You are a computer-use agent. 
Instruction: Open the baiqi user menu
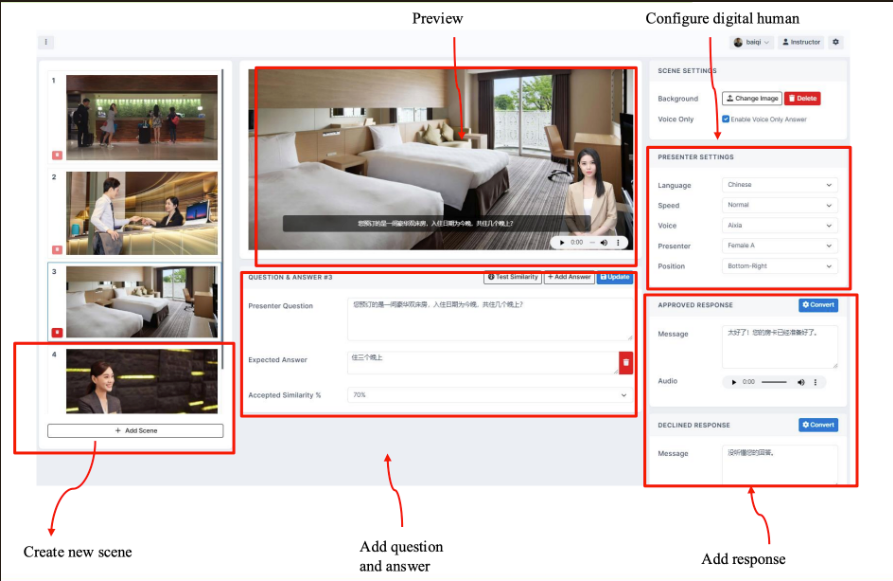click(x=752, y=42)
